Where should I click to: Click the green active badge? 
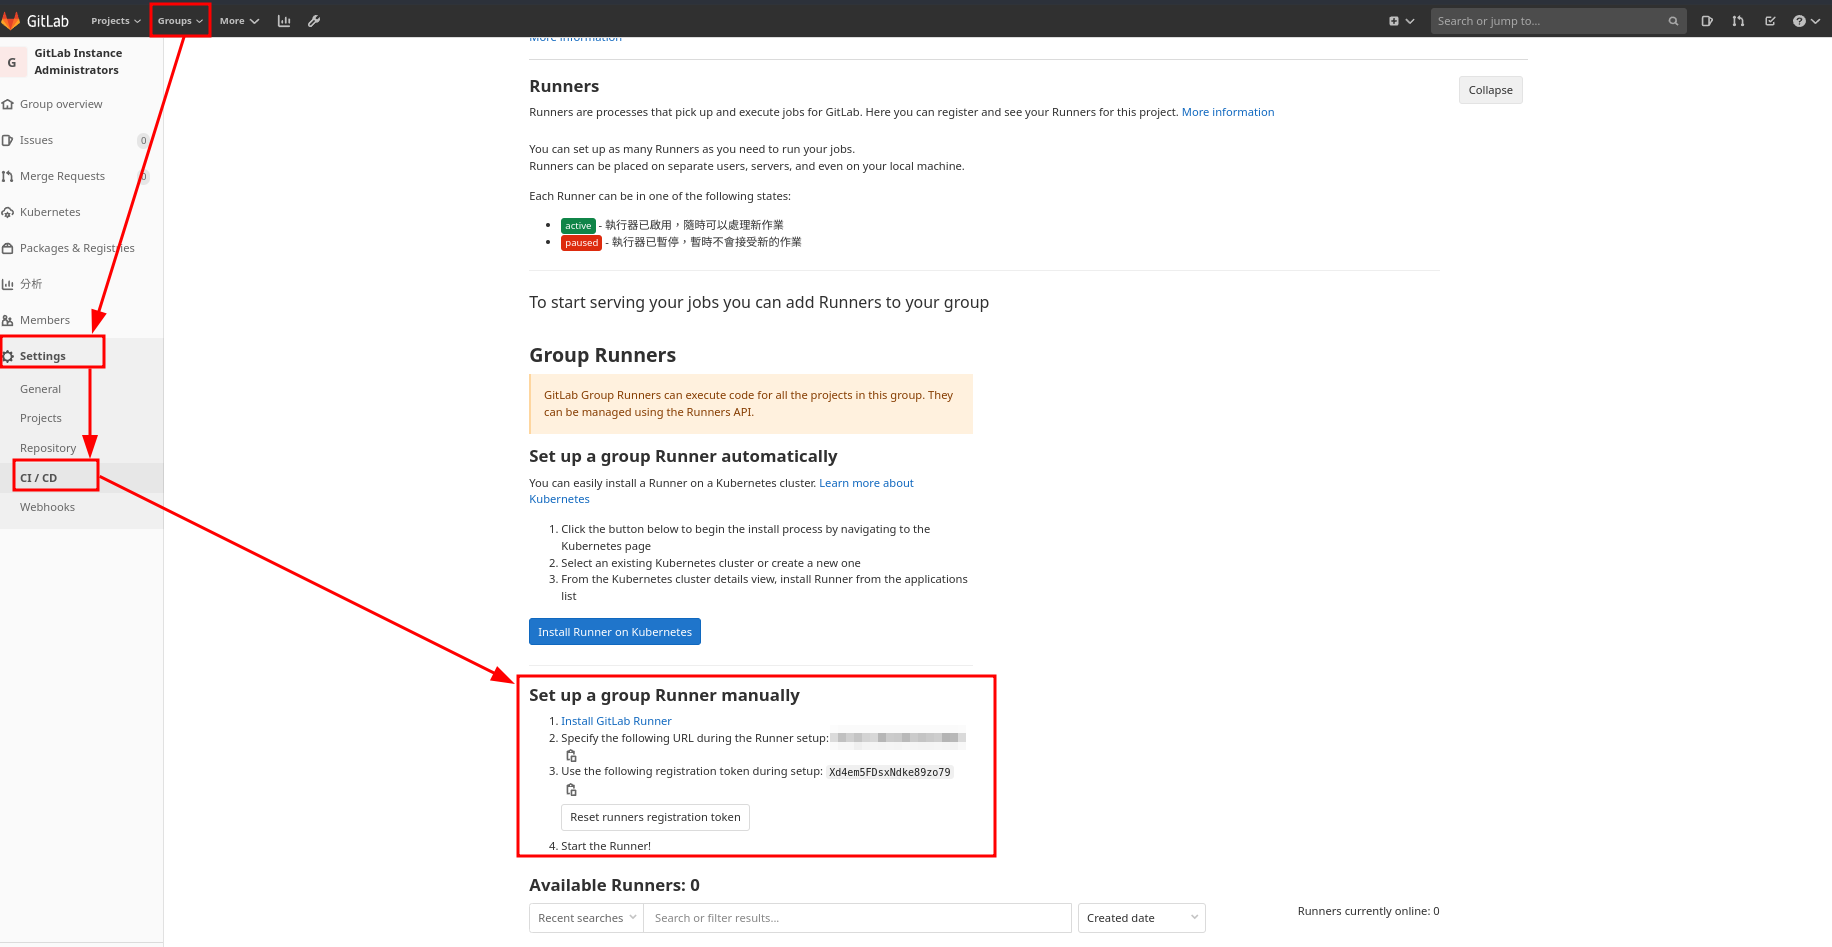[x=578, y=226]
